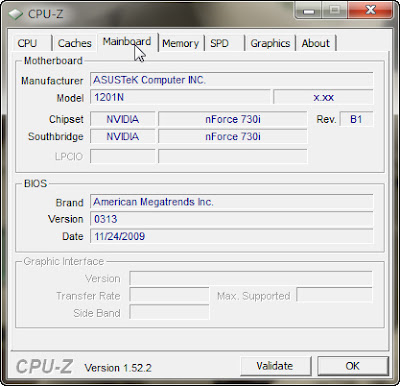Screen dimensions: 400x386
Task: Click the empty Side Band field
Action: pos(169,313)
